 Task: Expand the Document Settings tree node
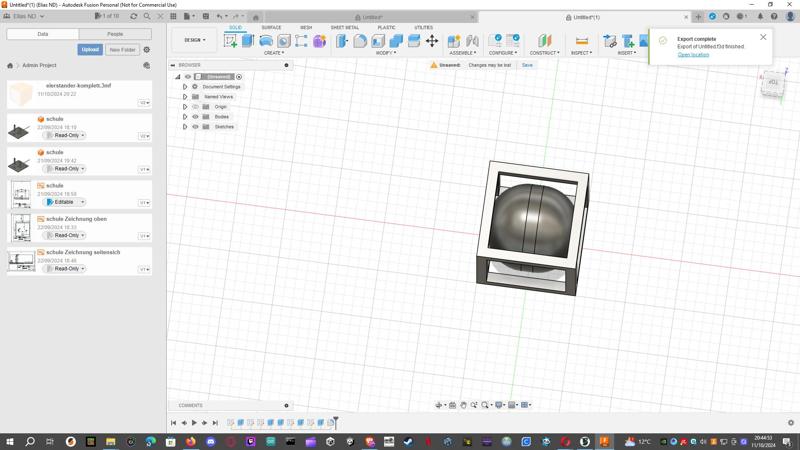pos(185,87)
